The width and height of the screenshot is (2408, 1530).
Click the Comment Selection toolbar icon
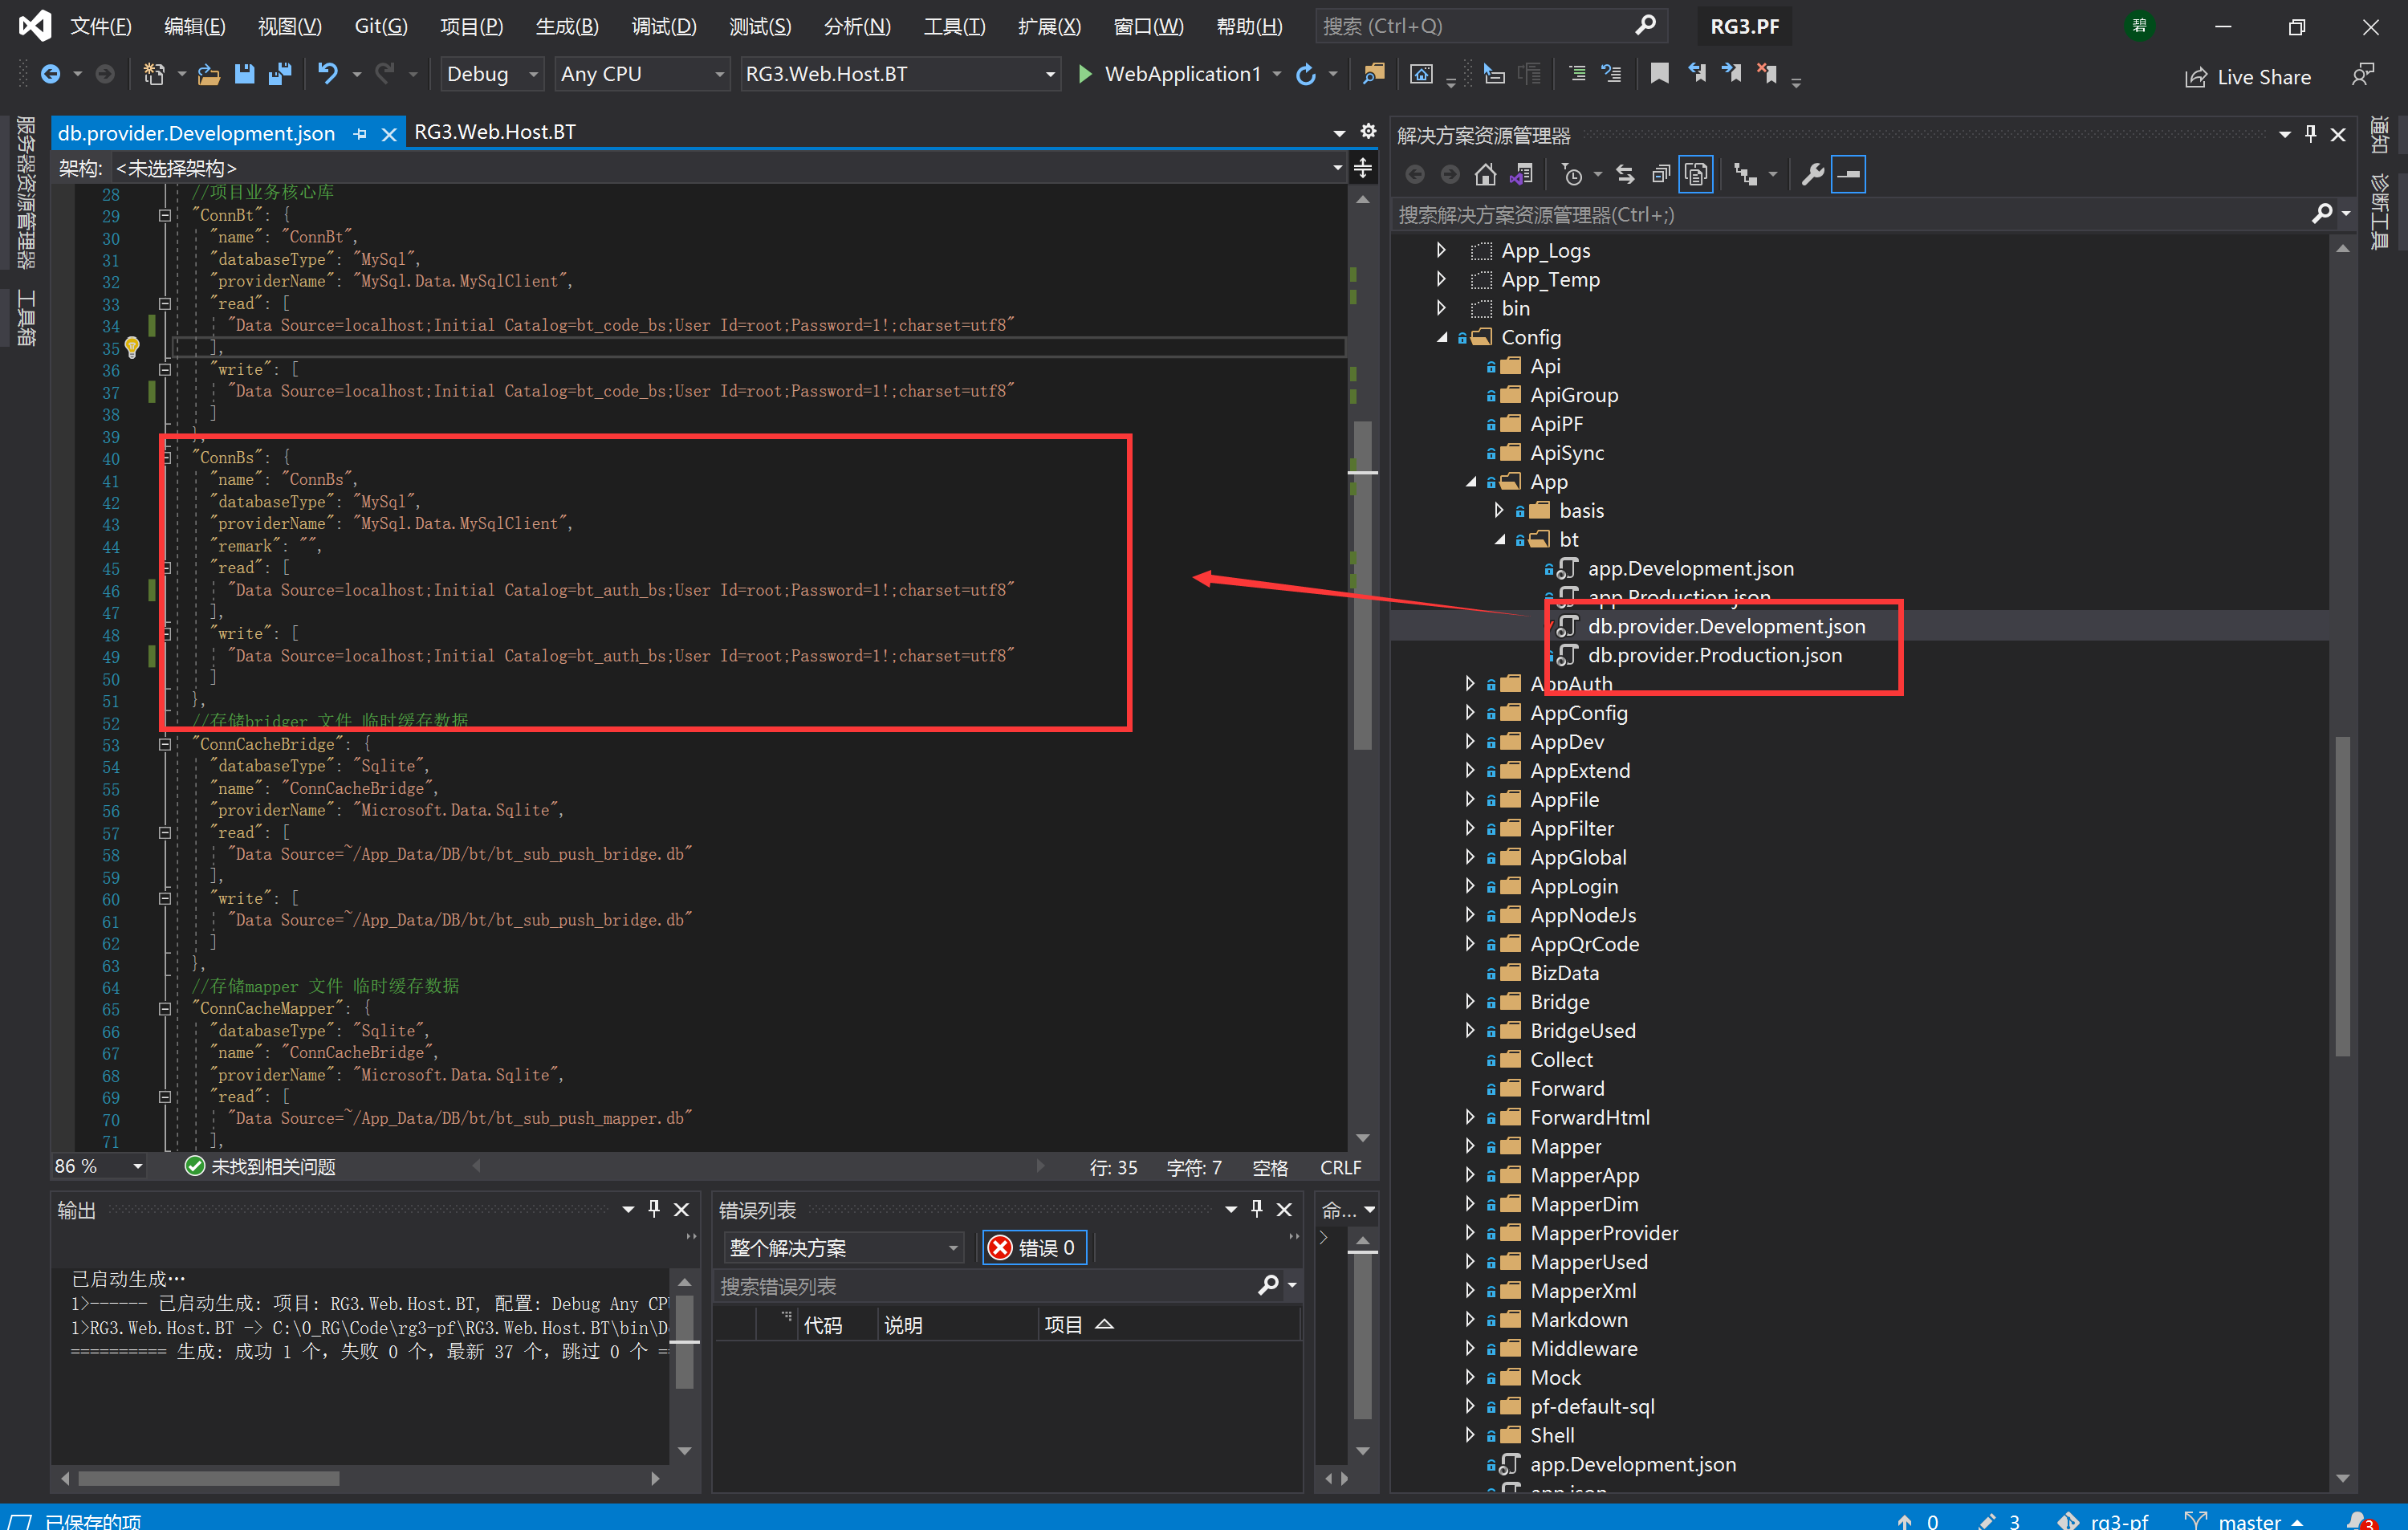[1577, 74]
